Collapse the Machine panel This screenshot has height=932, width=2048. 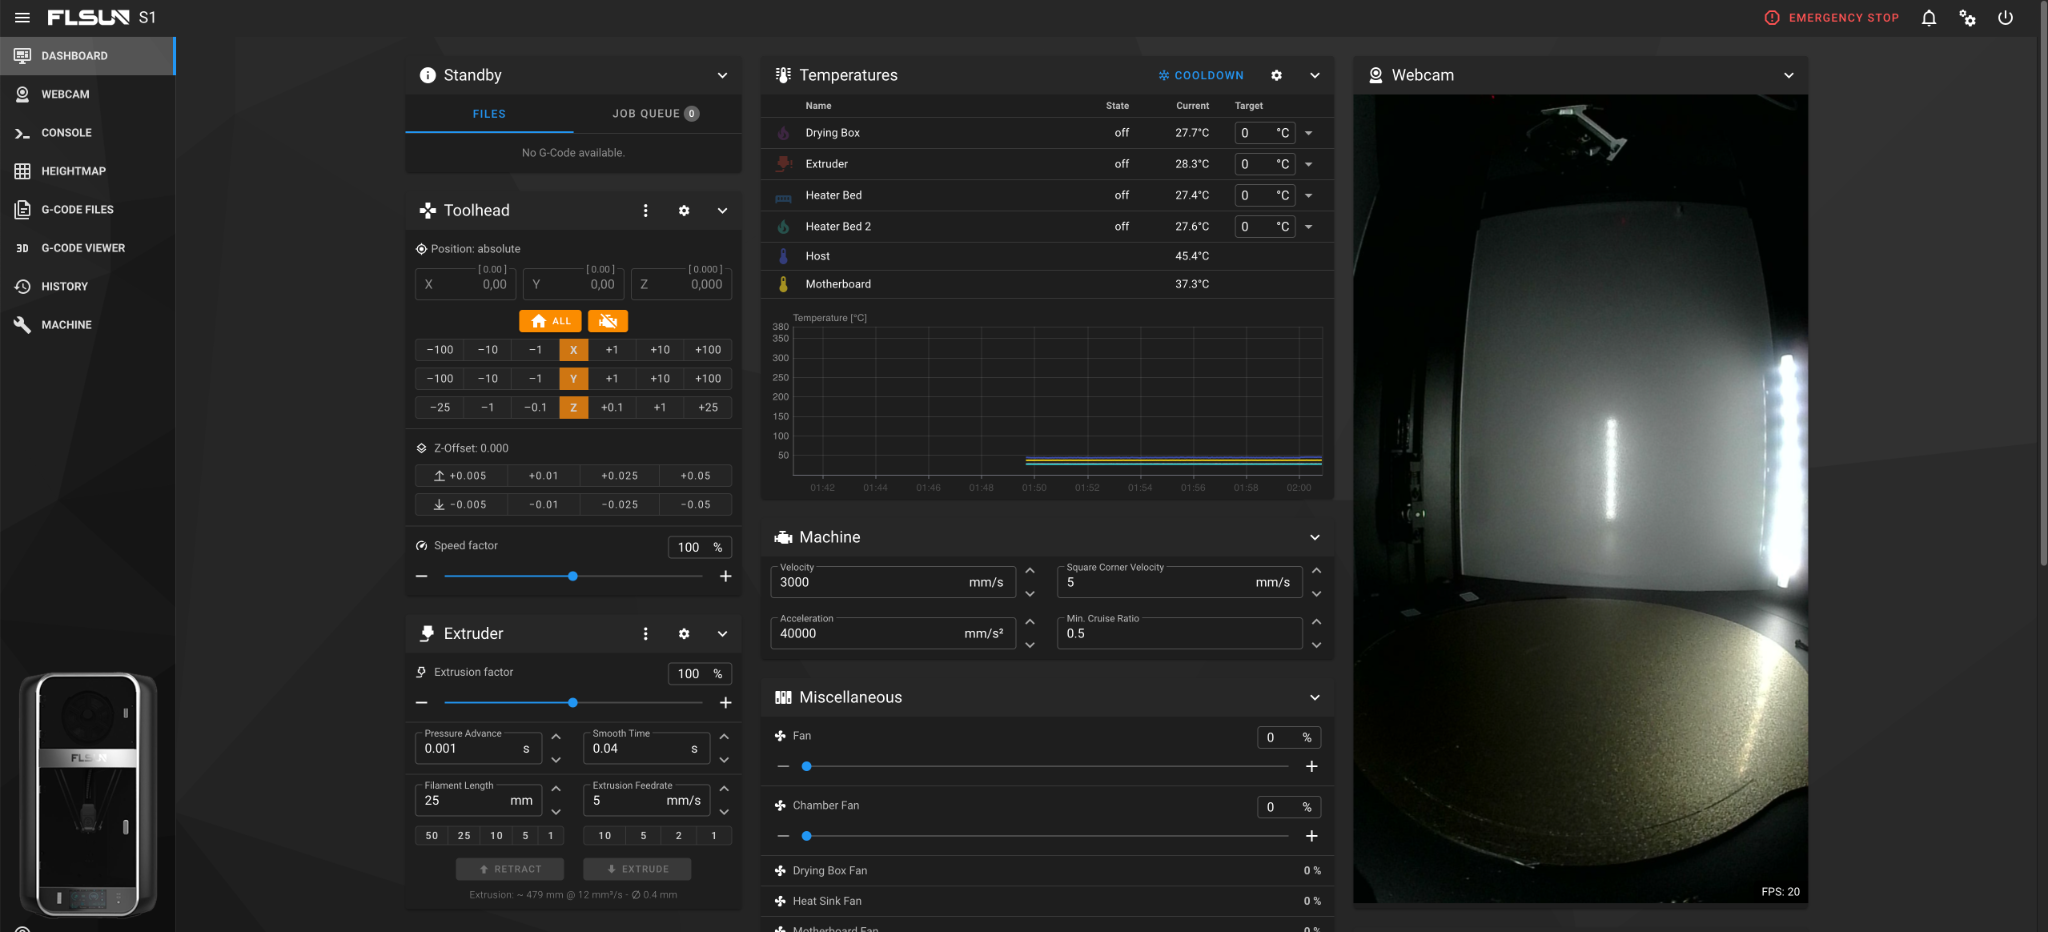pos(1314,537)
